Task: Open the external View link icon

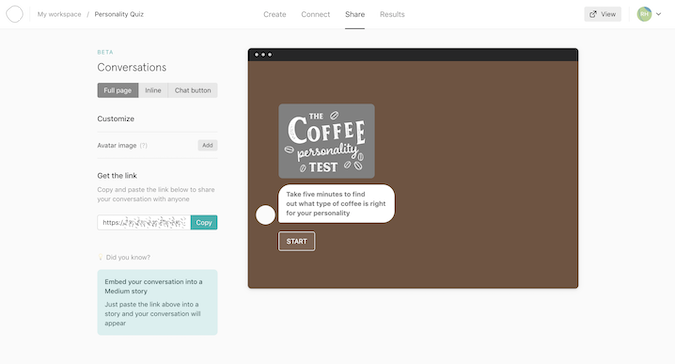Action: [x=593, y=14]
